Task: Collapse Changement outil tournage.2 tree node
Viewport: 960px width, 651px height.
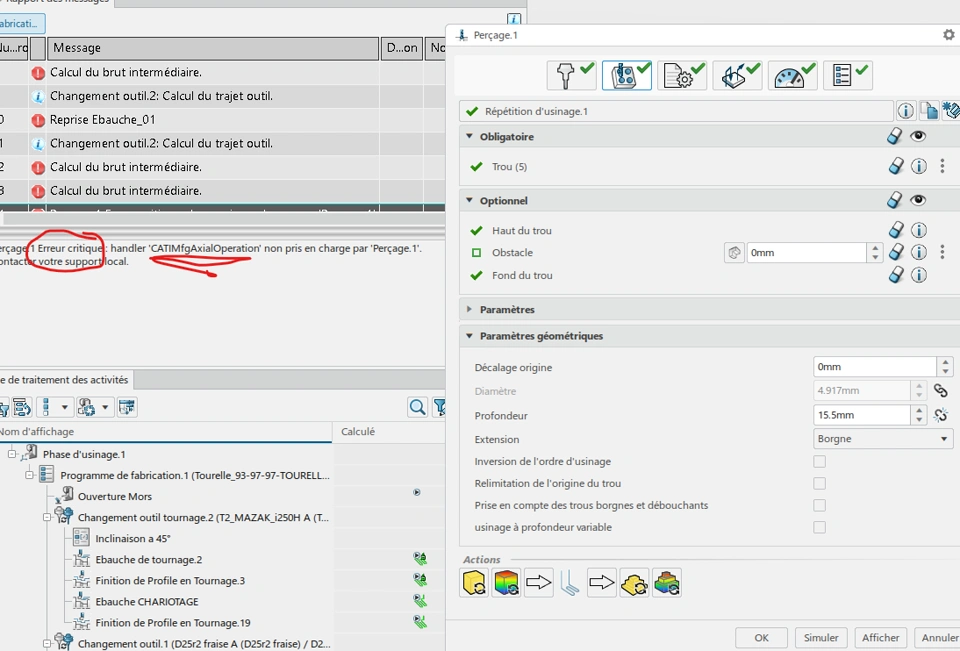Action: tap(47, 517)
